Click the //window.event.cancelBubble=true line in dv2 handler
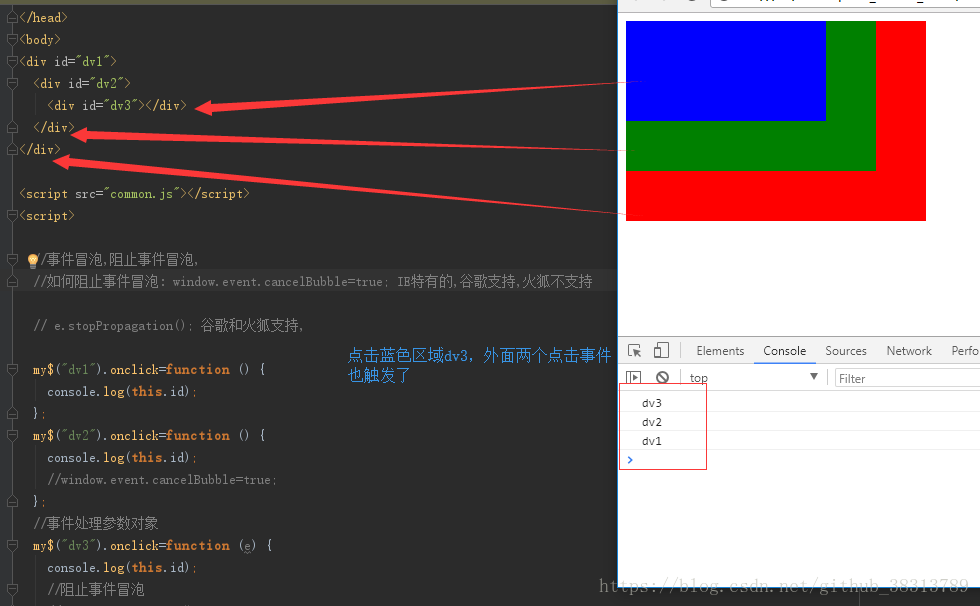Image resolution: width=980 pixels, height=606 pixels. pos(162,480)
